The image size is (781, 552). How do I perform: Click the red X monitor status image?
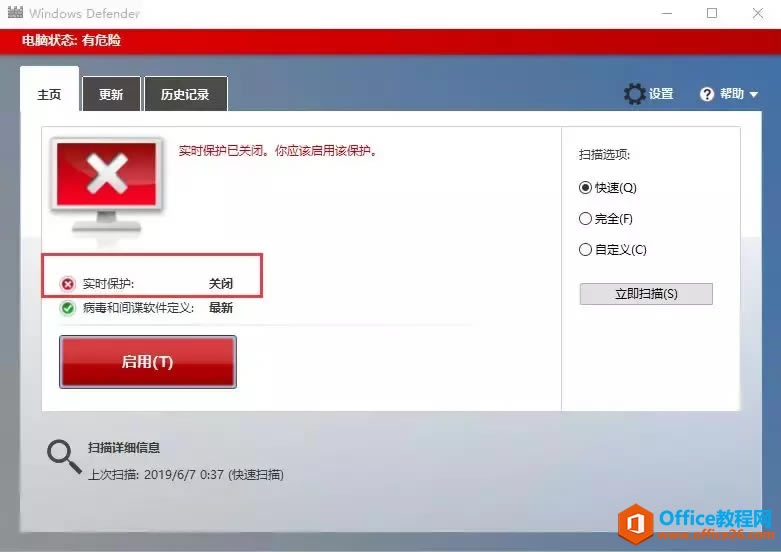107,185
